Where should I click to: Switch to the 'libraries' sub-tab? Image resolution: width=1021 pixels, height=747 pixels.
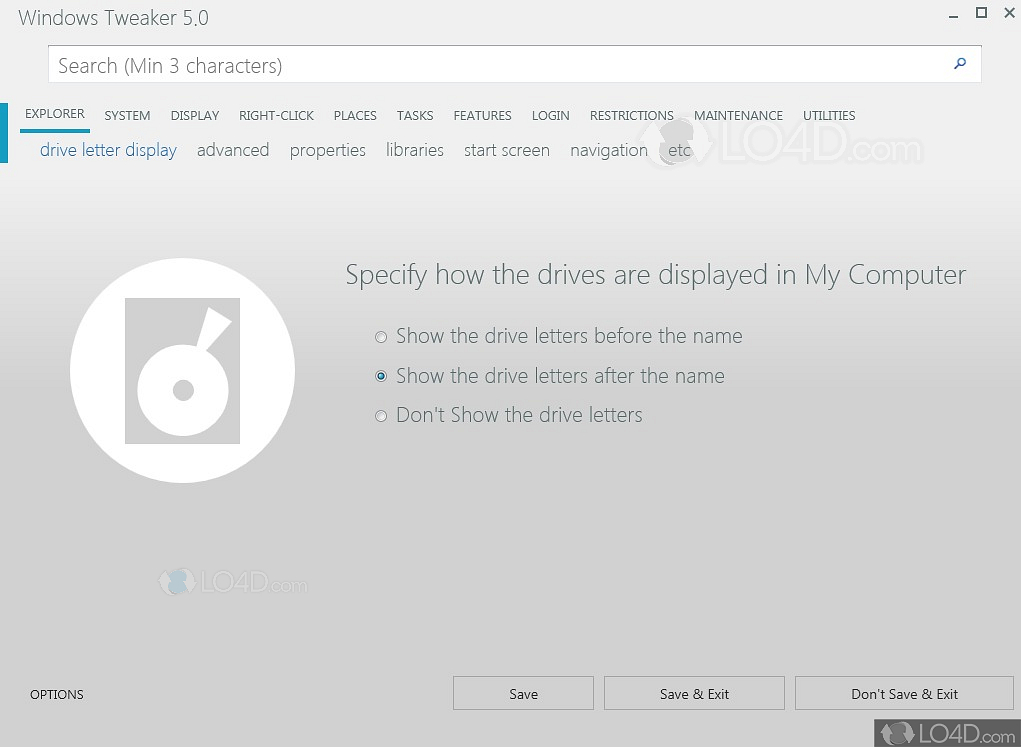tap(414, 150)
